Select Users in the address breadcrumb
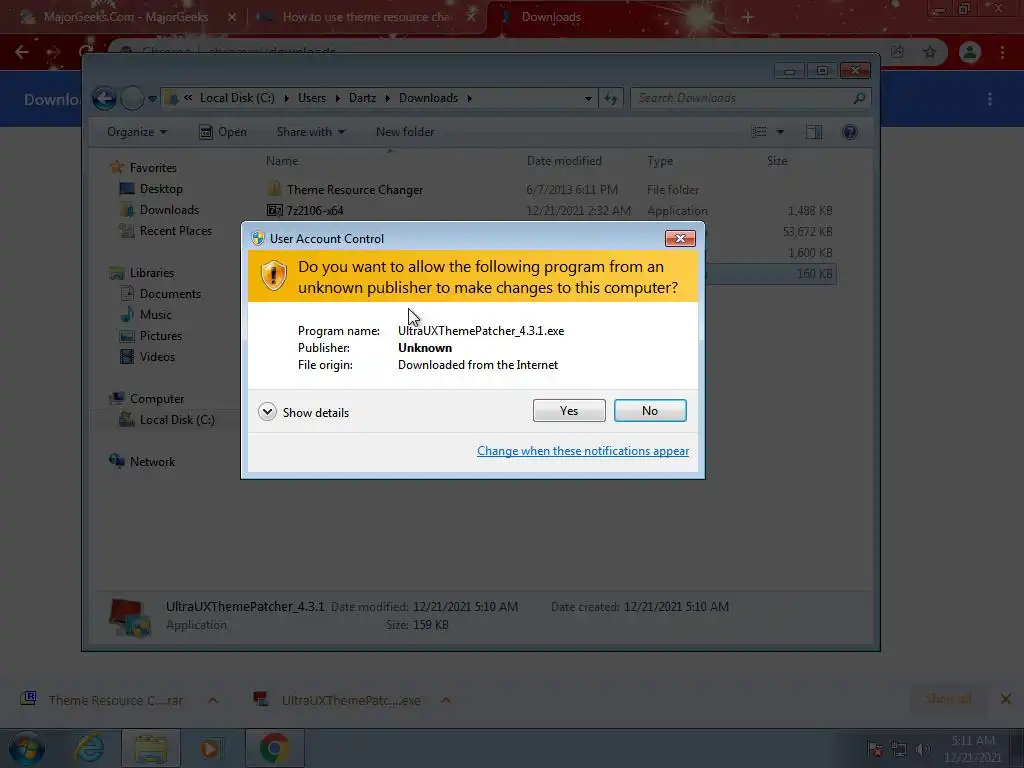 tap(312, 98)
